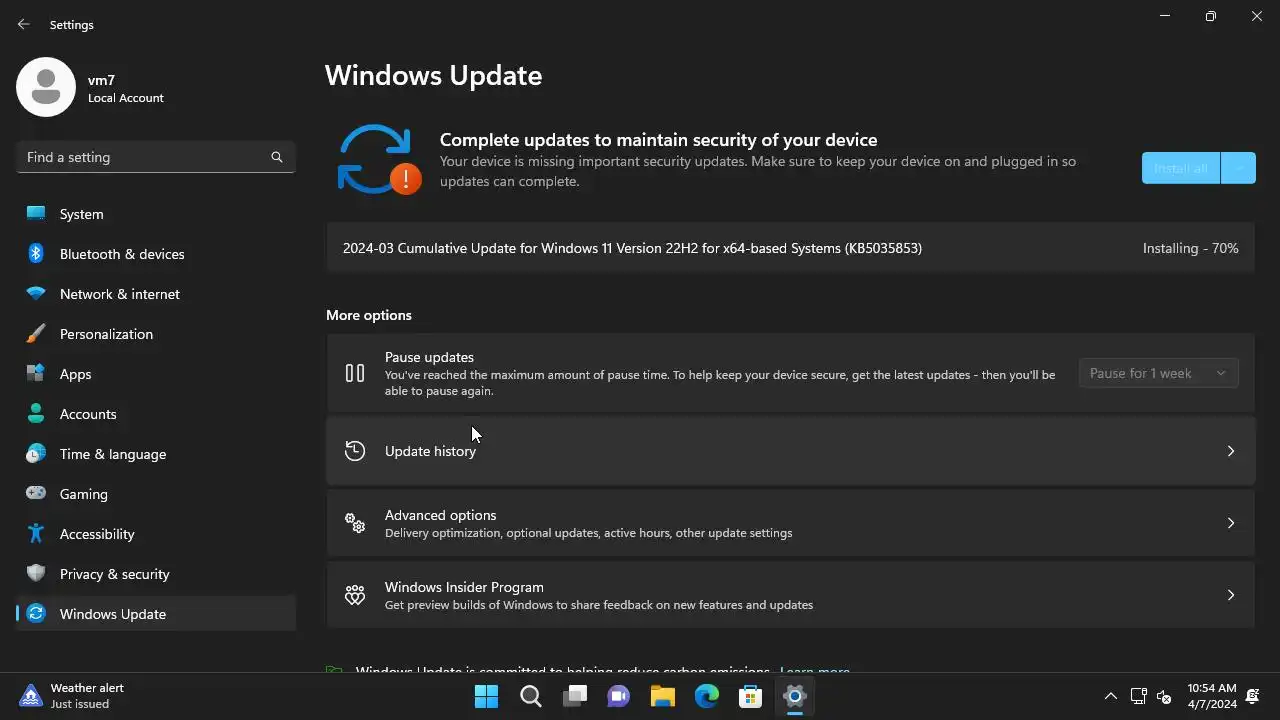The height and width of the screenshot is (720, 1280).
Task: Go to Bluetooth & devices
Action: (x=156, y=254)
